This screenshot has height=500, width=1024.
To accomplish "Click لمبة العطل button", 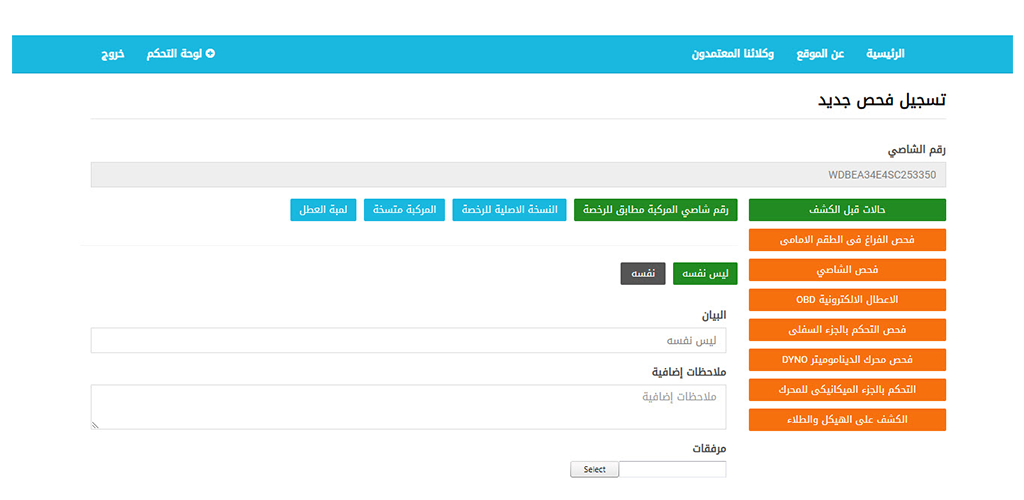I will coord(323,210).
